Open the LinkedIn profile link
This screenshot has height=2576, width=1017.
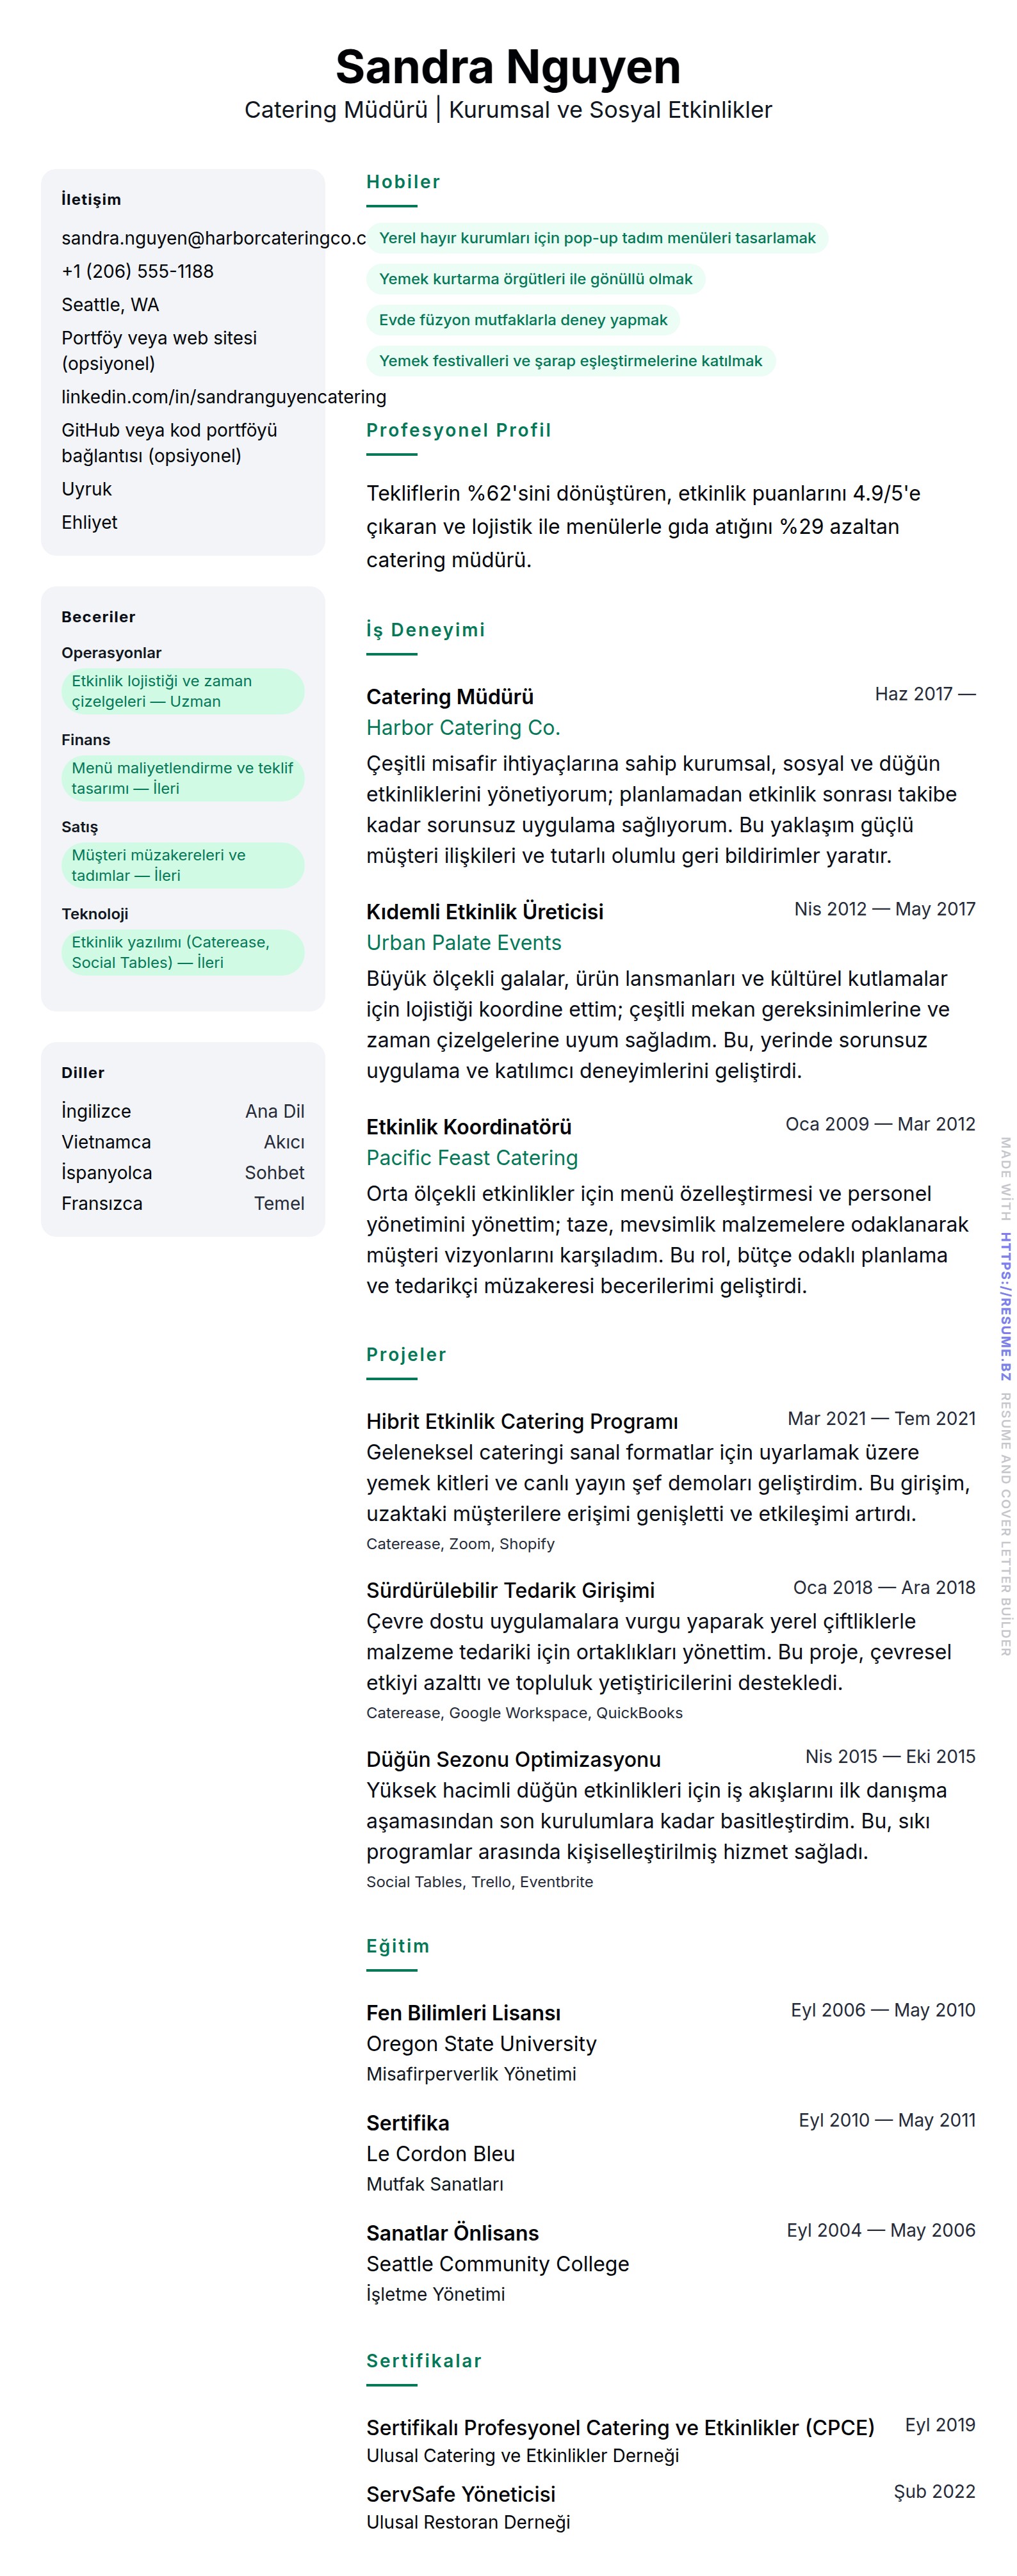point(223,397)
